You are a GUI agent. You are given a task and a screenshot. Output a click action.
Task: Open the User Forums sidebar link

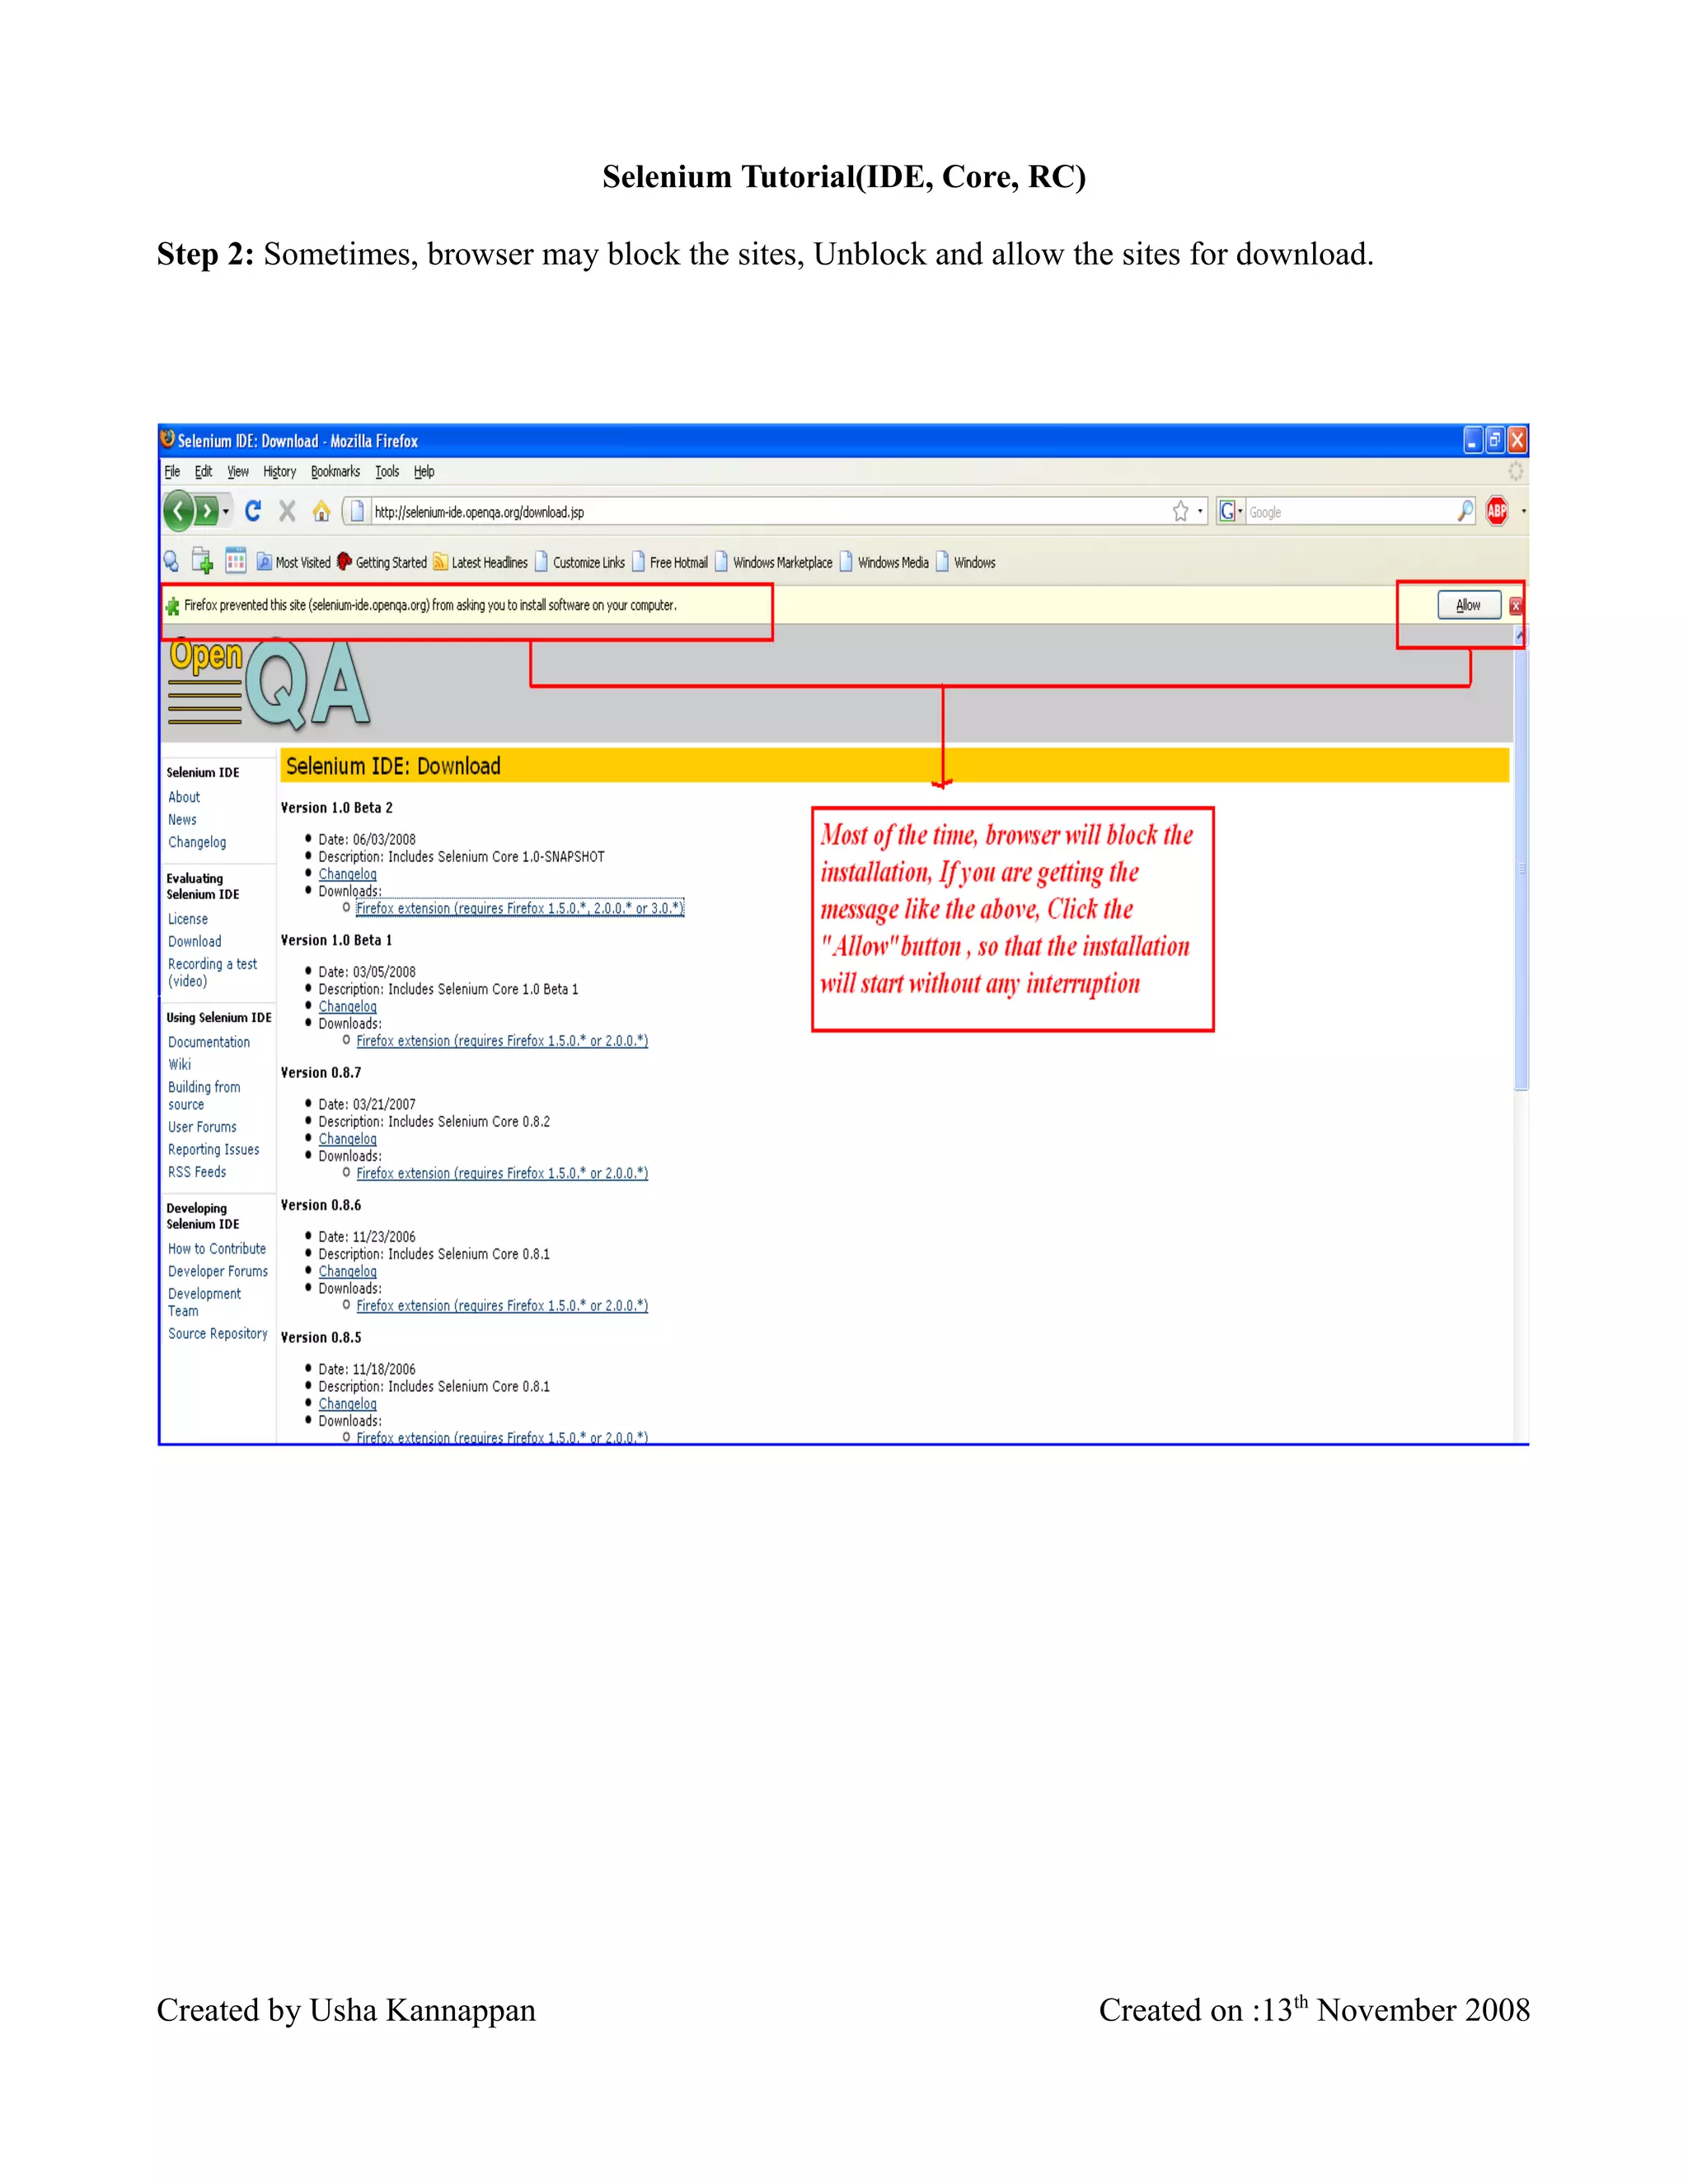click(202, 1127)
